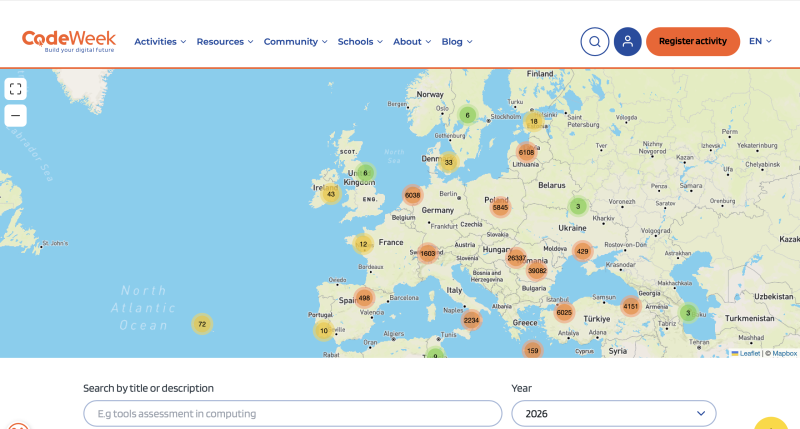Expand the About menu
The image size is (800, 429).
[412, 42]
